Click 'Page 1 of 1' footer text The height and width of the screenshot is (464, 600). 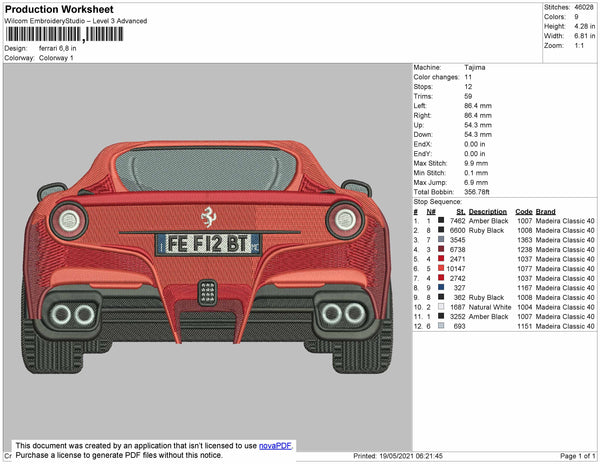point(577,456)
